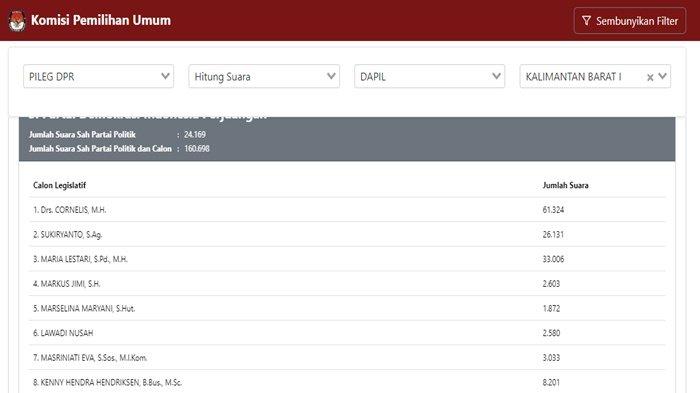
Task: Click vote count 1.872
Action: (551, 308)
